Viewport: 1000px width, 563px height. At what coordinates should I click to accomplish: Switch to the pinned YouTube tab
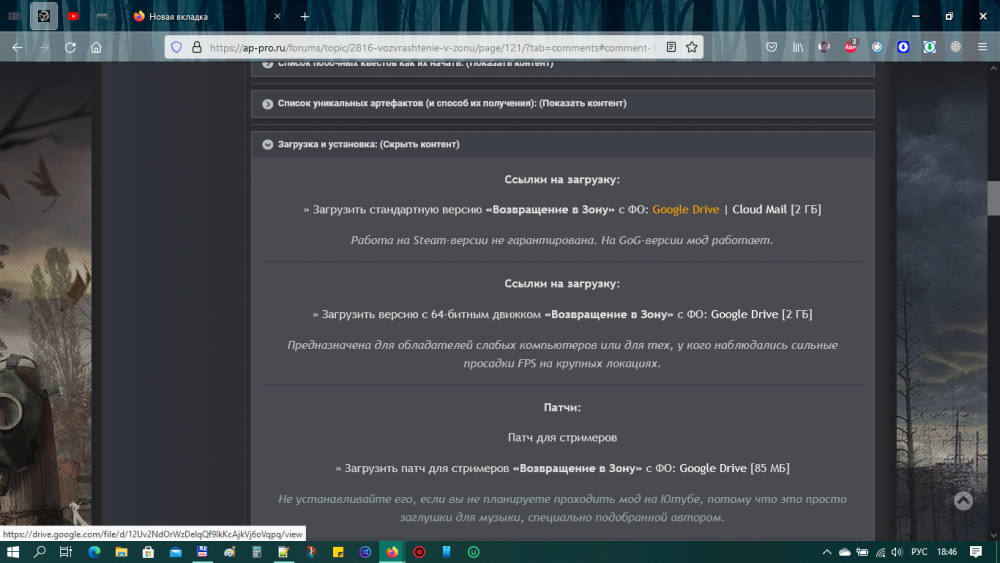(x=73, y=17)
